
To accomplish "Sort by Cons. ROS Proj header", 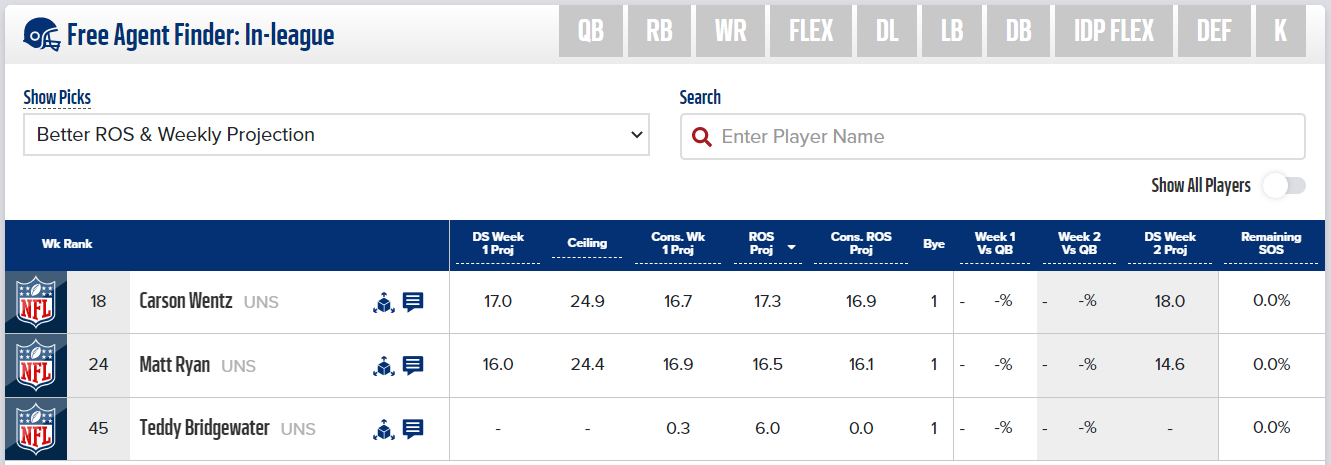I will tap(861, 244).
